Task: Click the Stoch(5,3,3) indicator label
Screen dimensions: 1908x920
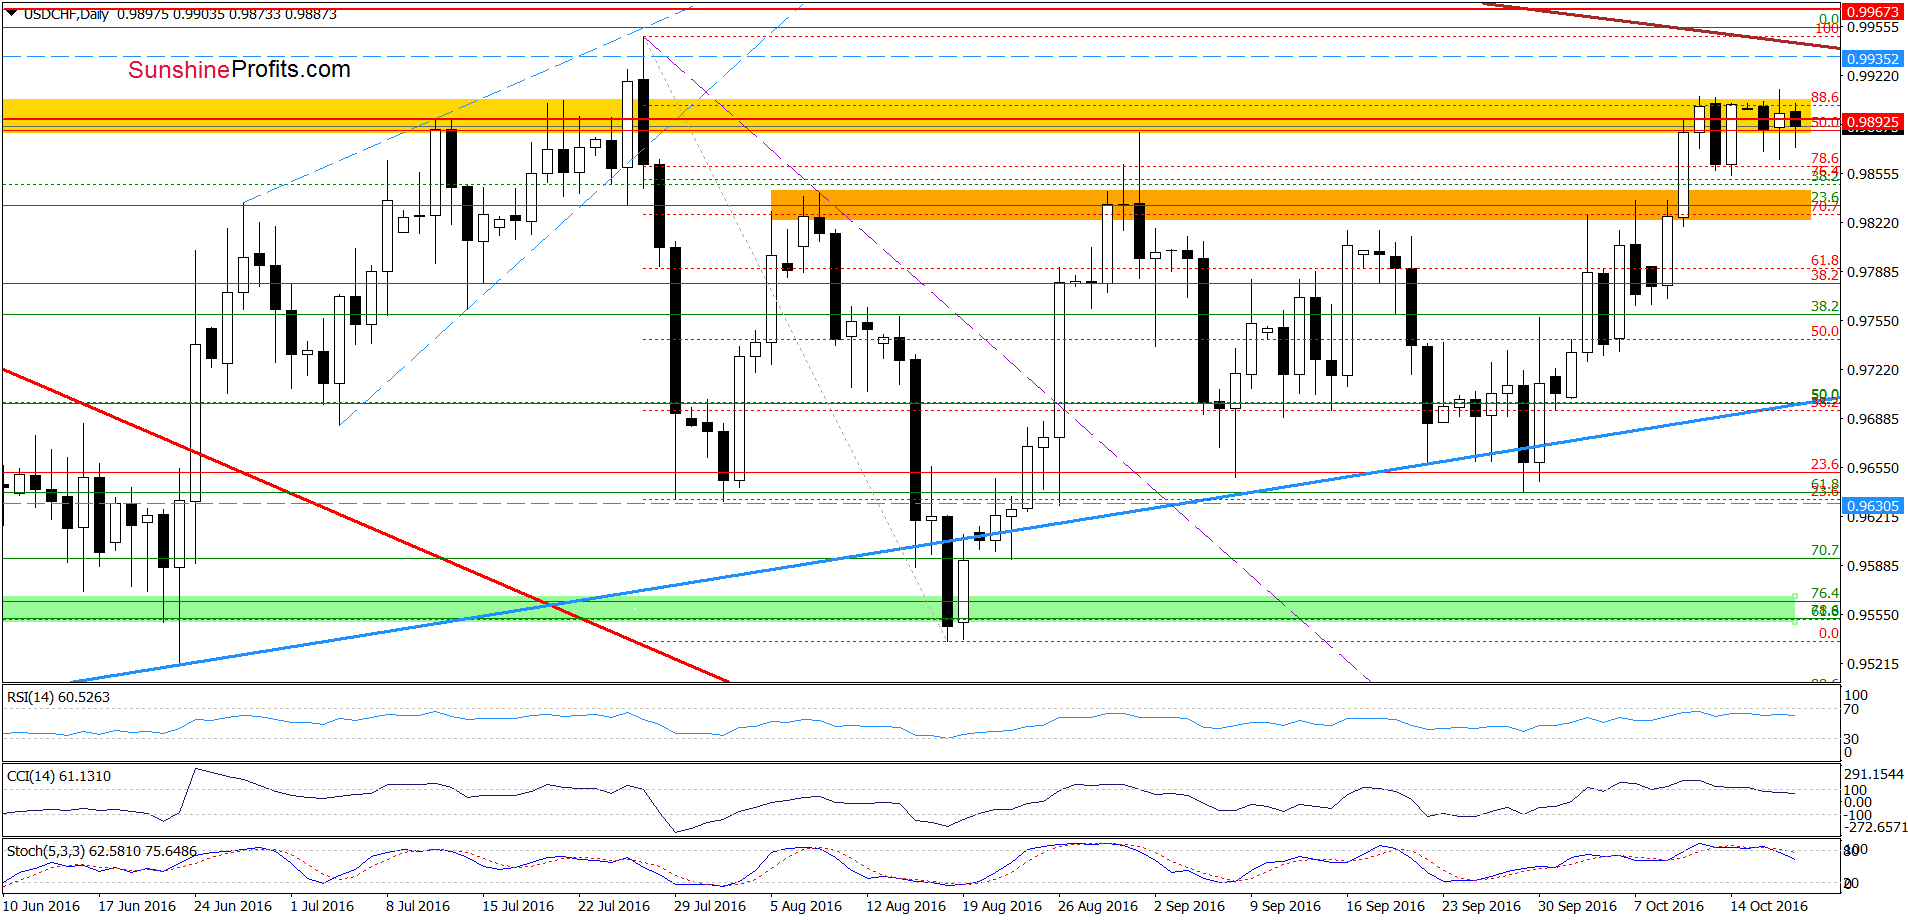Action: (x=102, y=851)
